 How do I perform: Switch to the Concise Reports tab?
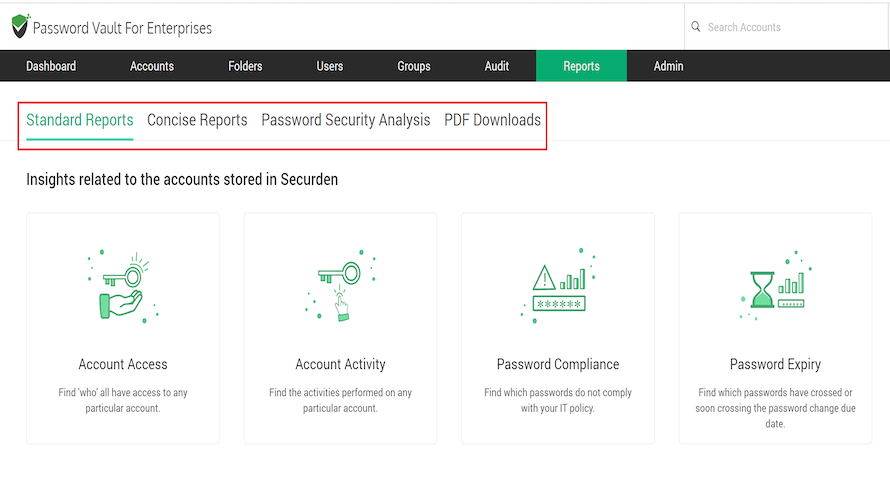[x=197, y=120]
